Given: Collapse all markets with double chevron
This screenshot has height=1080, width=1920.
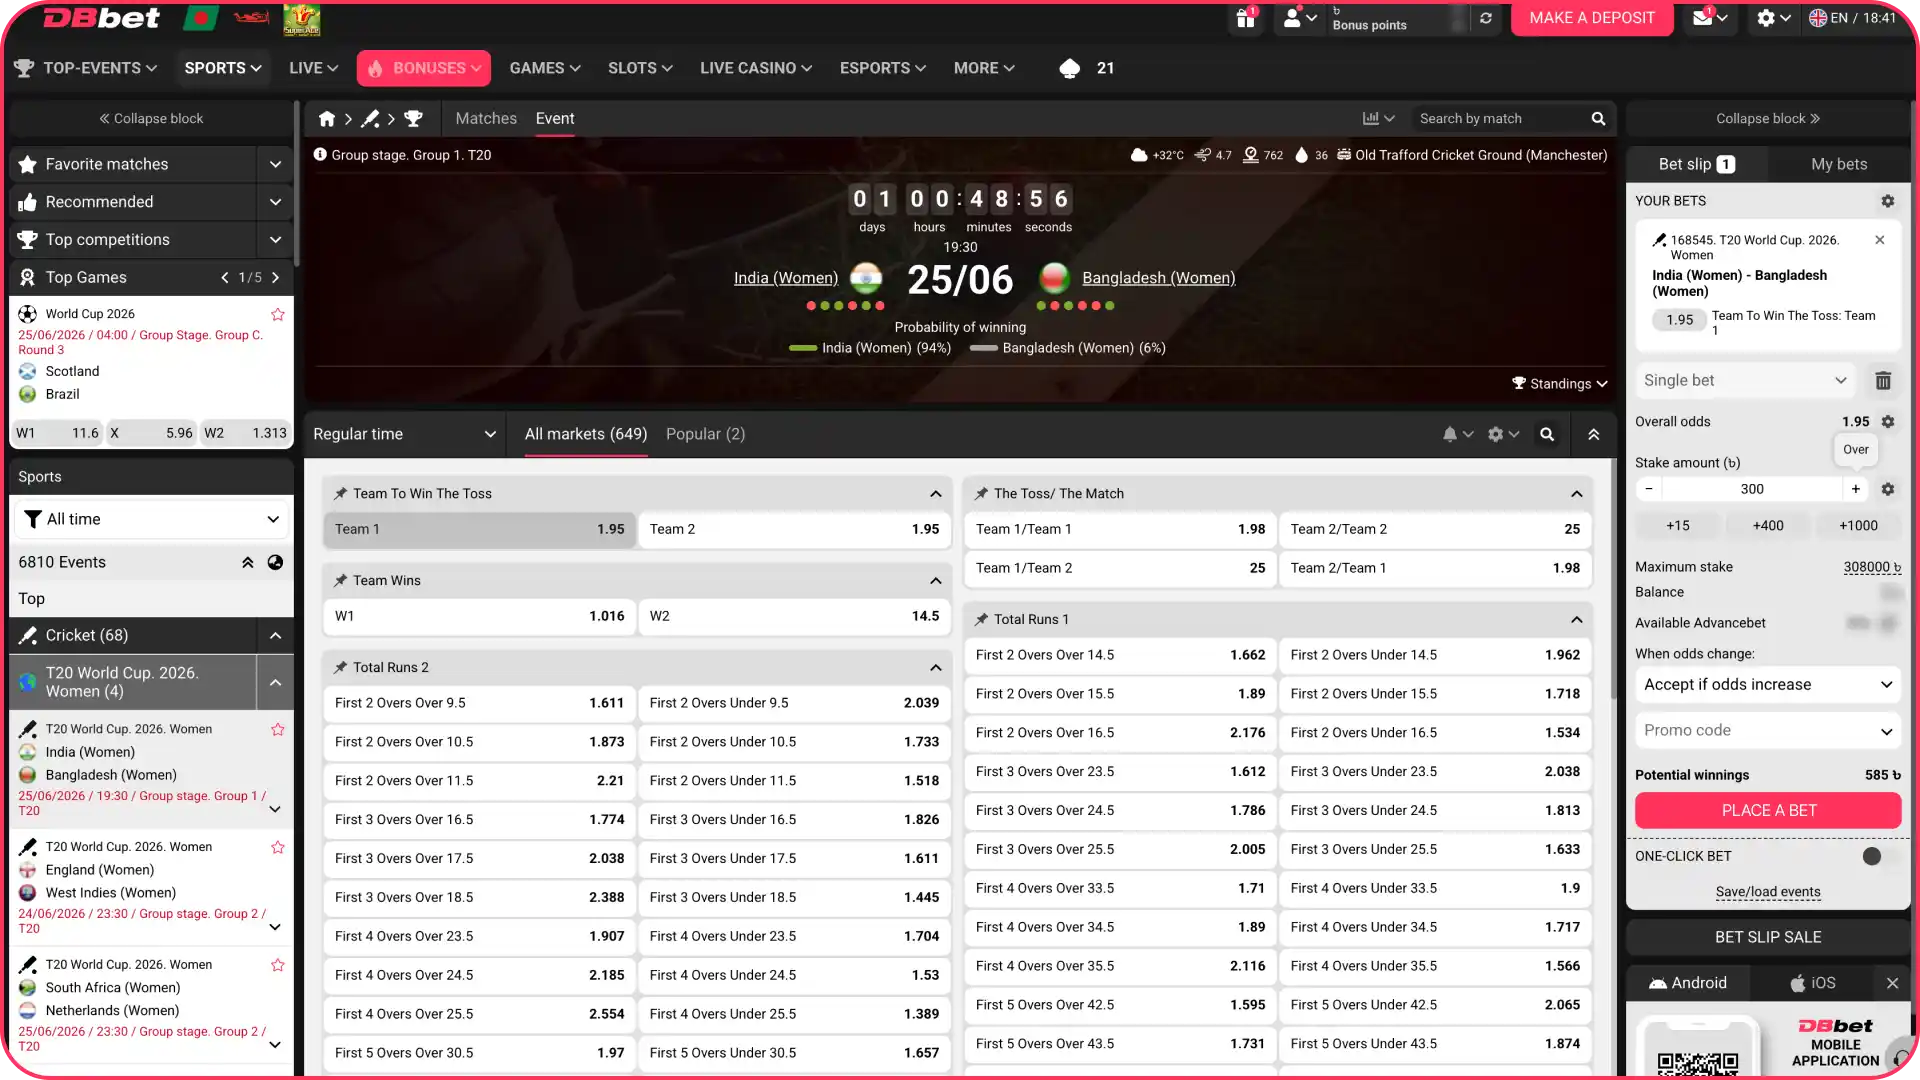Looking at the screenshot, I should tap(1594, 435).
